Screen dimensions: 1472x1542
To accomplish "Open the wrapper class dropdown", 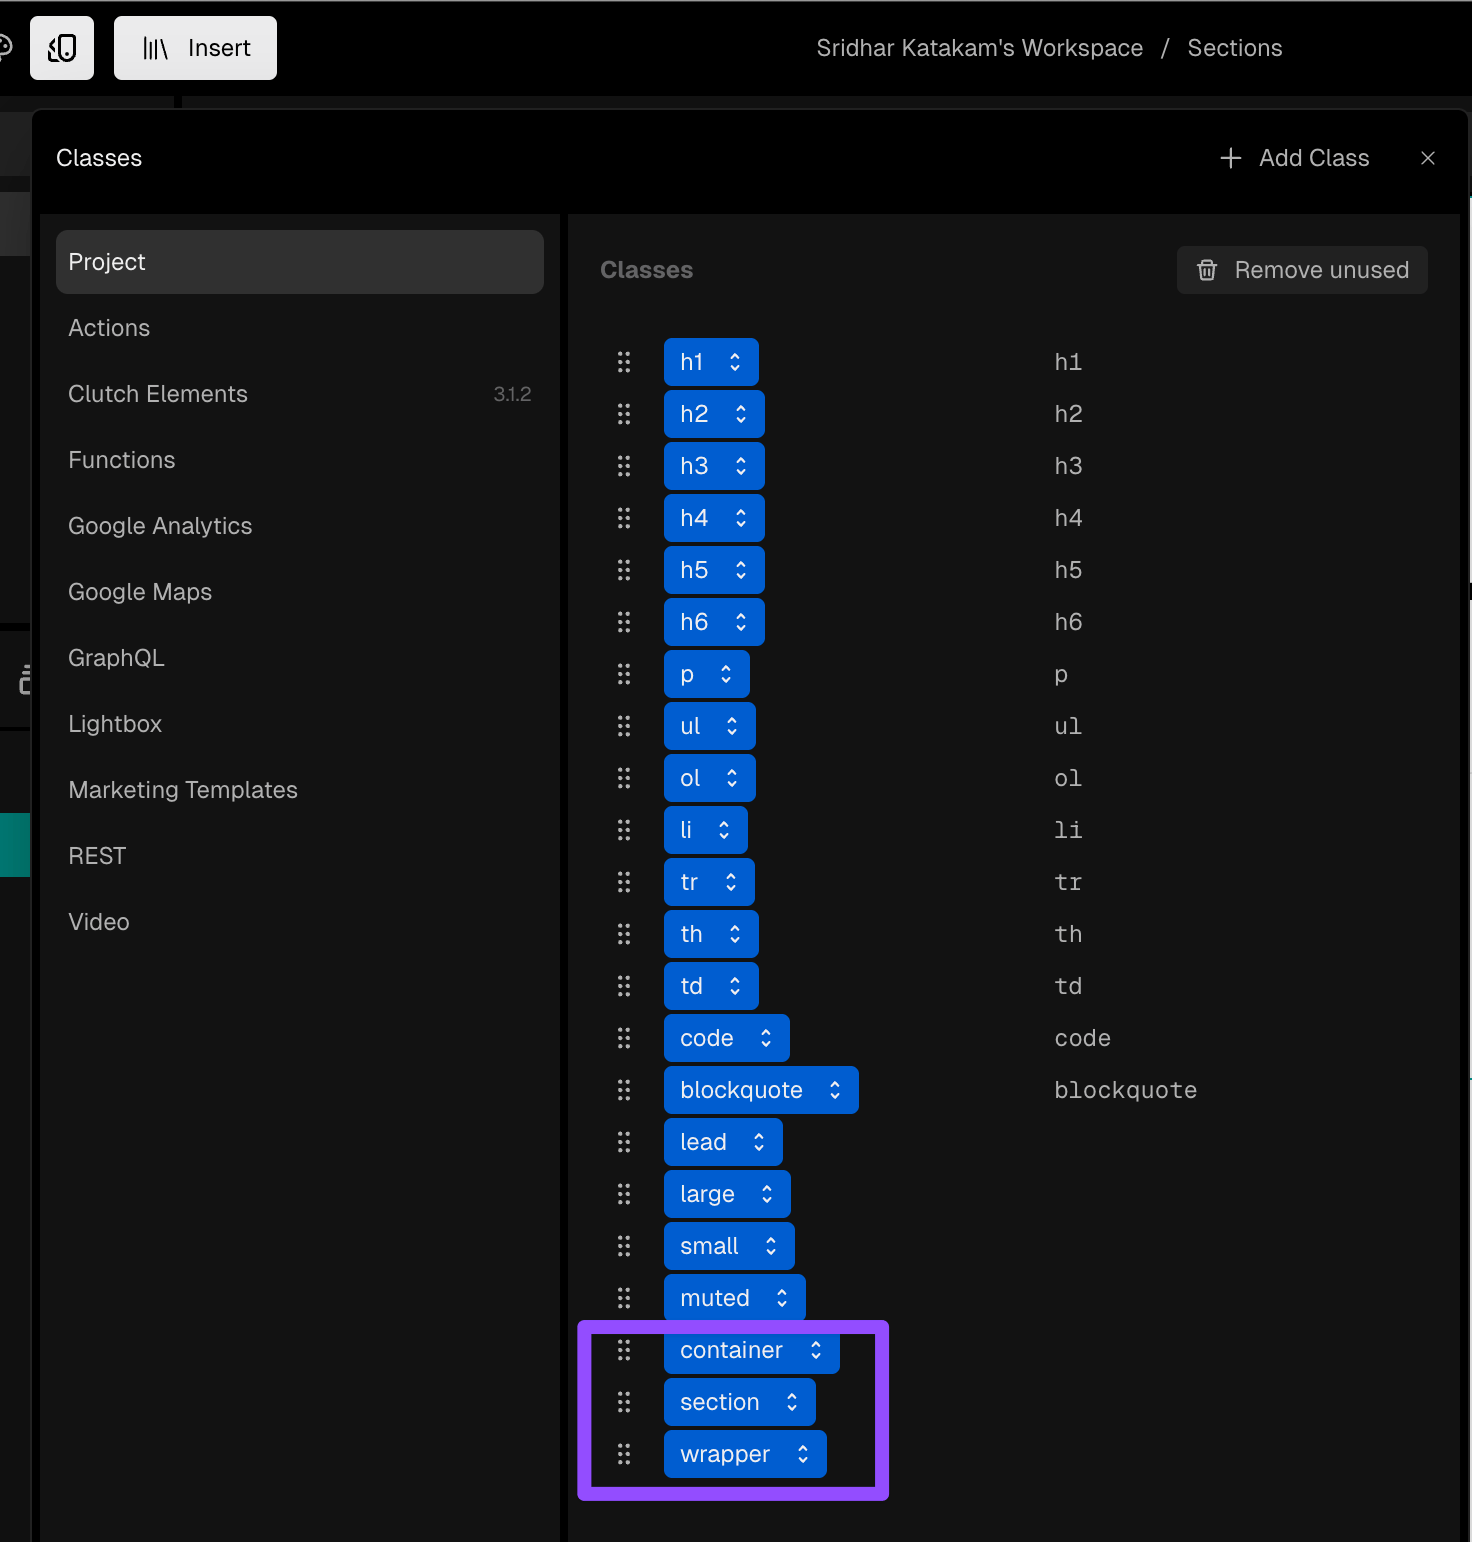I will [x=745, y=1454].
